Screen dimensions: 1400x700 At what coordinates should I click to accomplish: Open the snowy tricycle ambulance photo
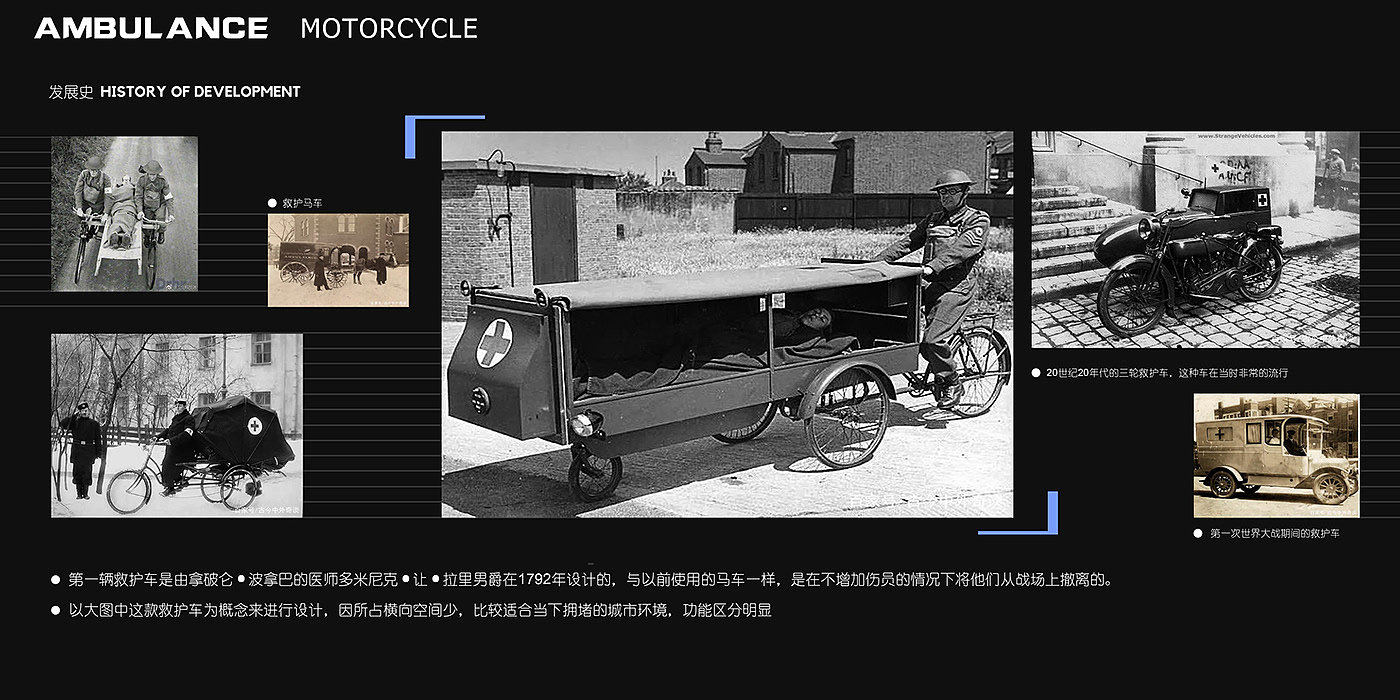[177, 426]
